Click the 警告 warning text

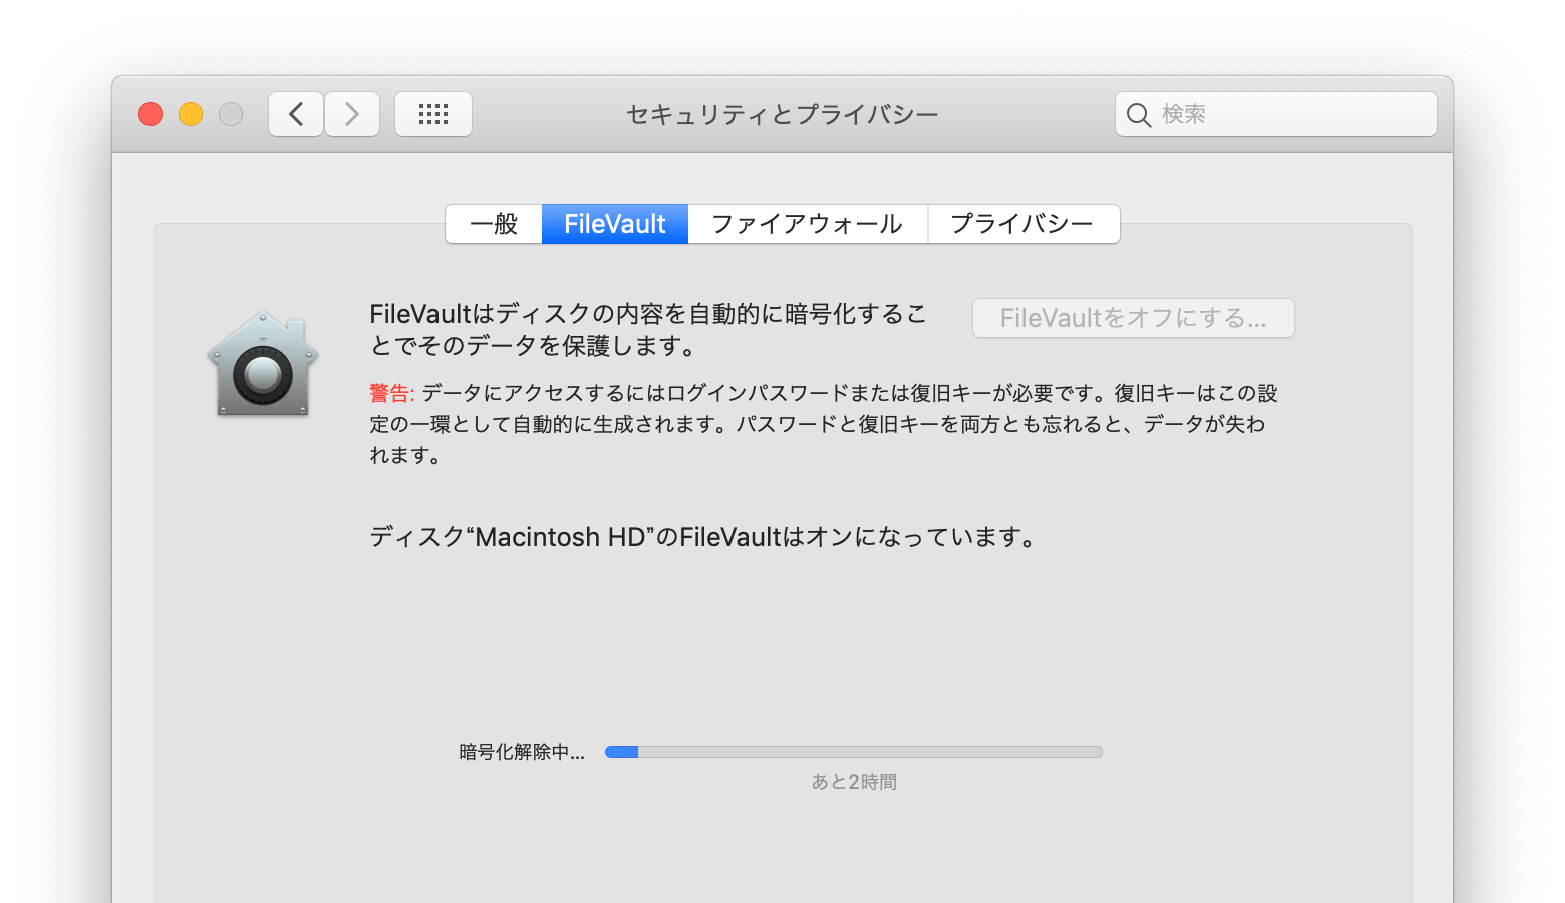pyautogui.click(x=388, y=393)
